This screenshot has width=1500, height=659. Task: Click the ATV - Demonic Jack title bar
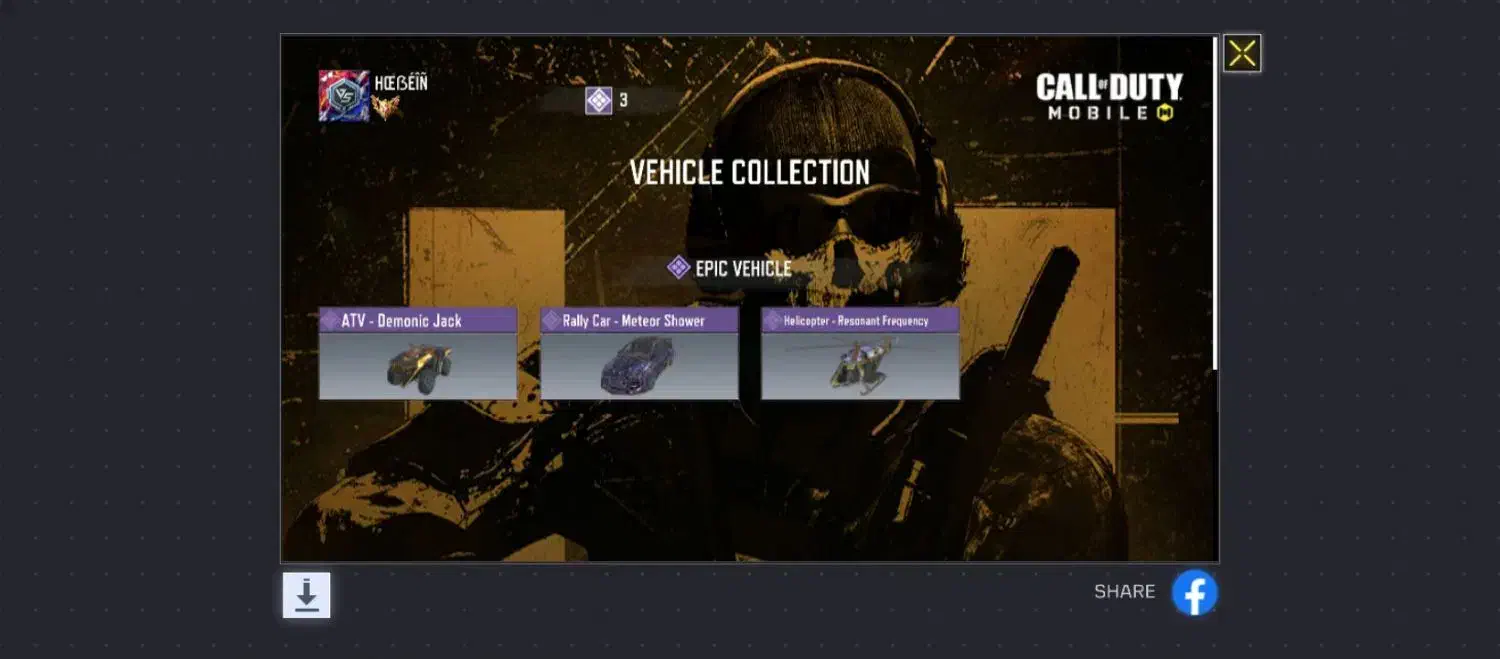[x=418, y=320]
